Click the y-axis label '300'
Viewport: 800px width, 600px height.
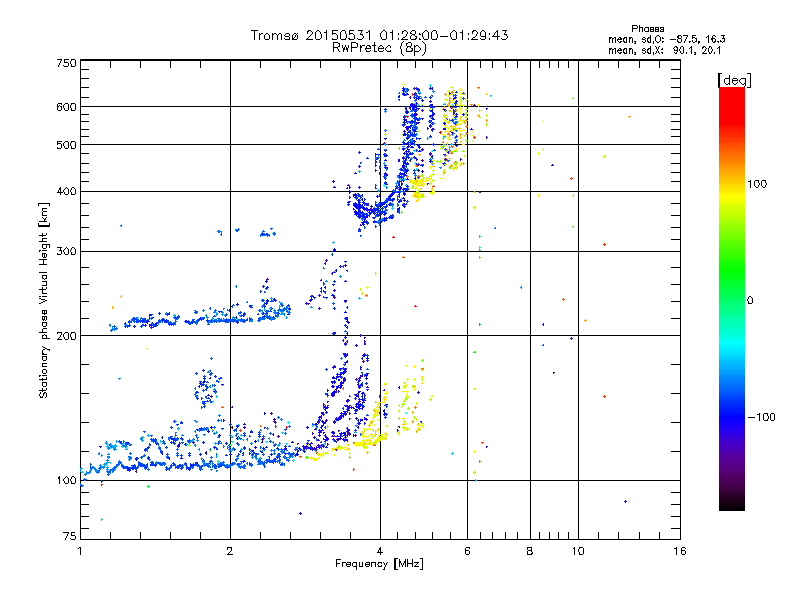coord(66,252)
